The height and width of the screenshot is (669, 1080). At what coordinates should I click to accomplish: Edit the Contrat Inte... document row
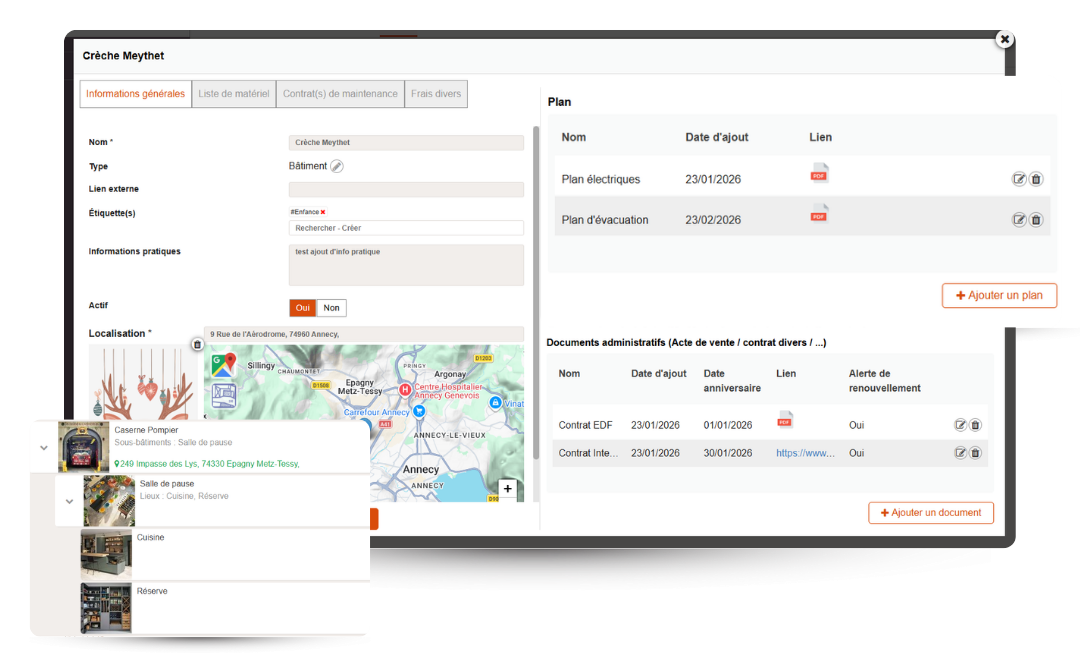960,453
